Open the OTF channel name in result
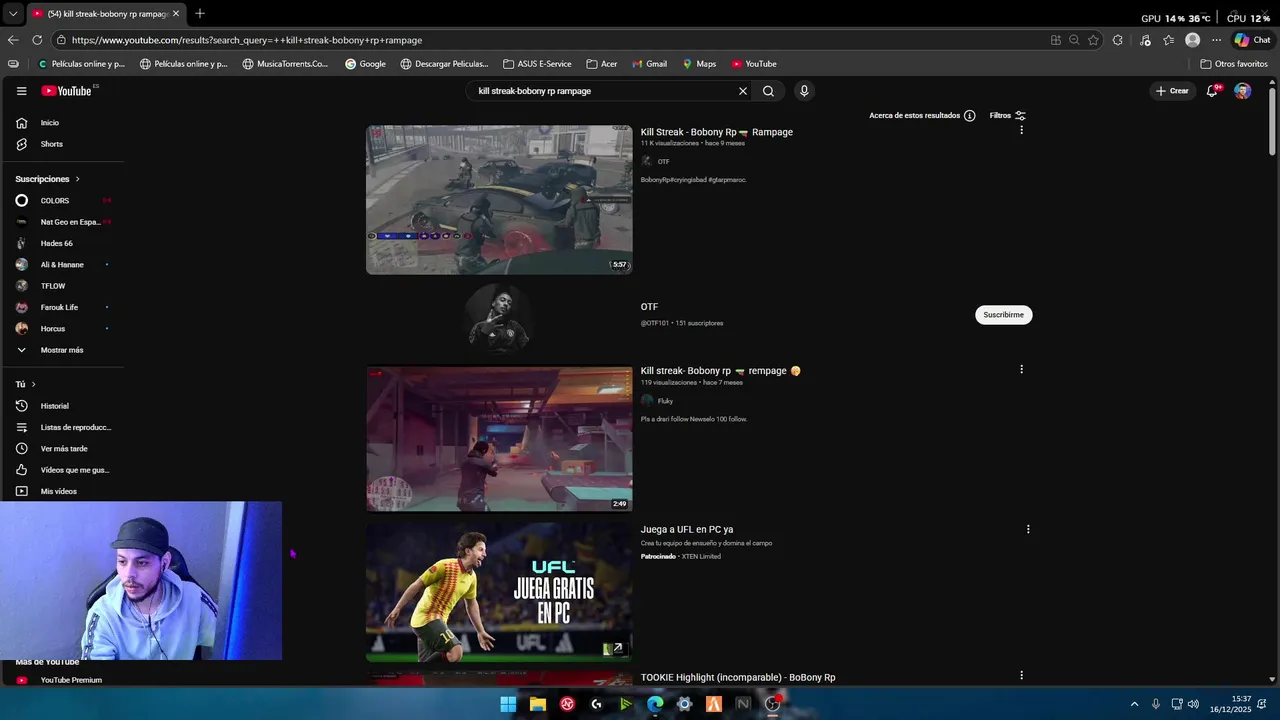Image resolution: width=1280 pixels, height=720 pixels. tap(649, 307)
